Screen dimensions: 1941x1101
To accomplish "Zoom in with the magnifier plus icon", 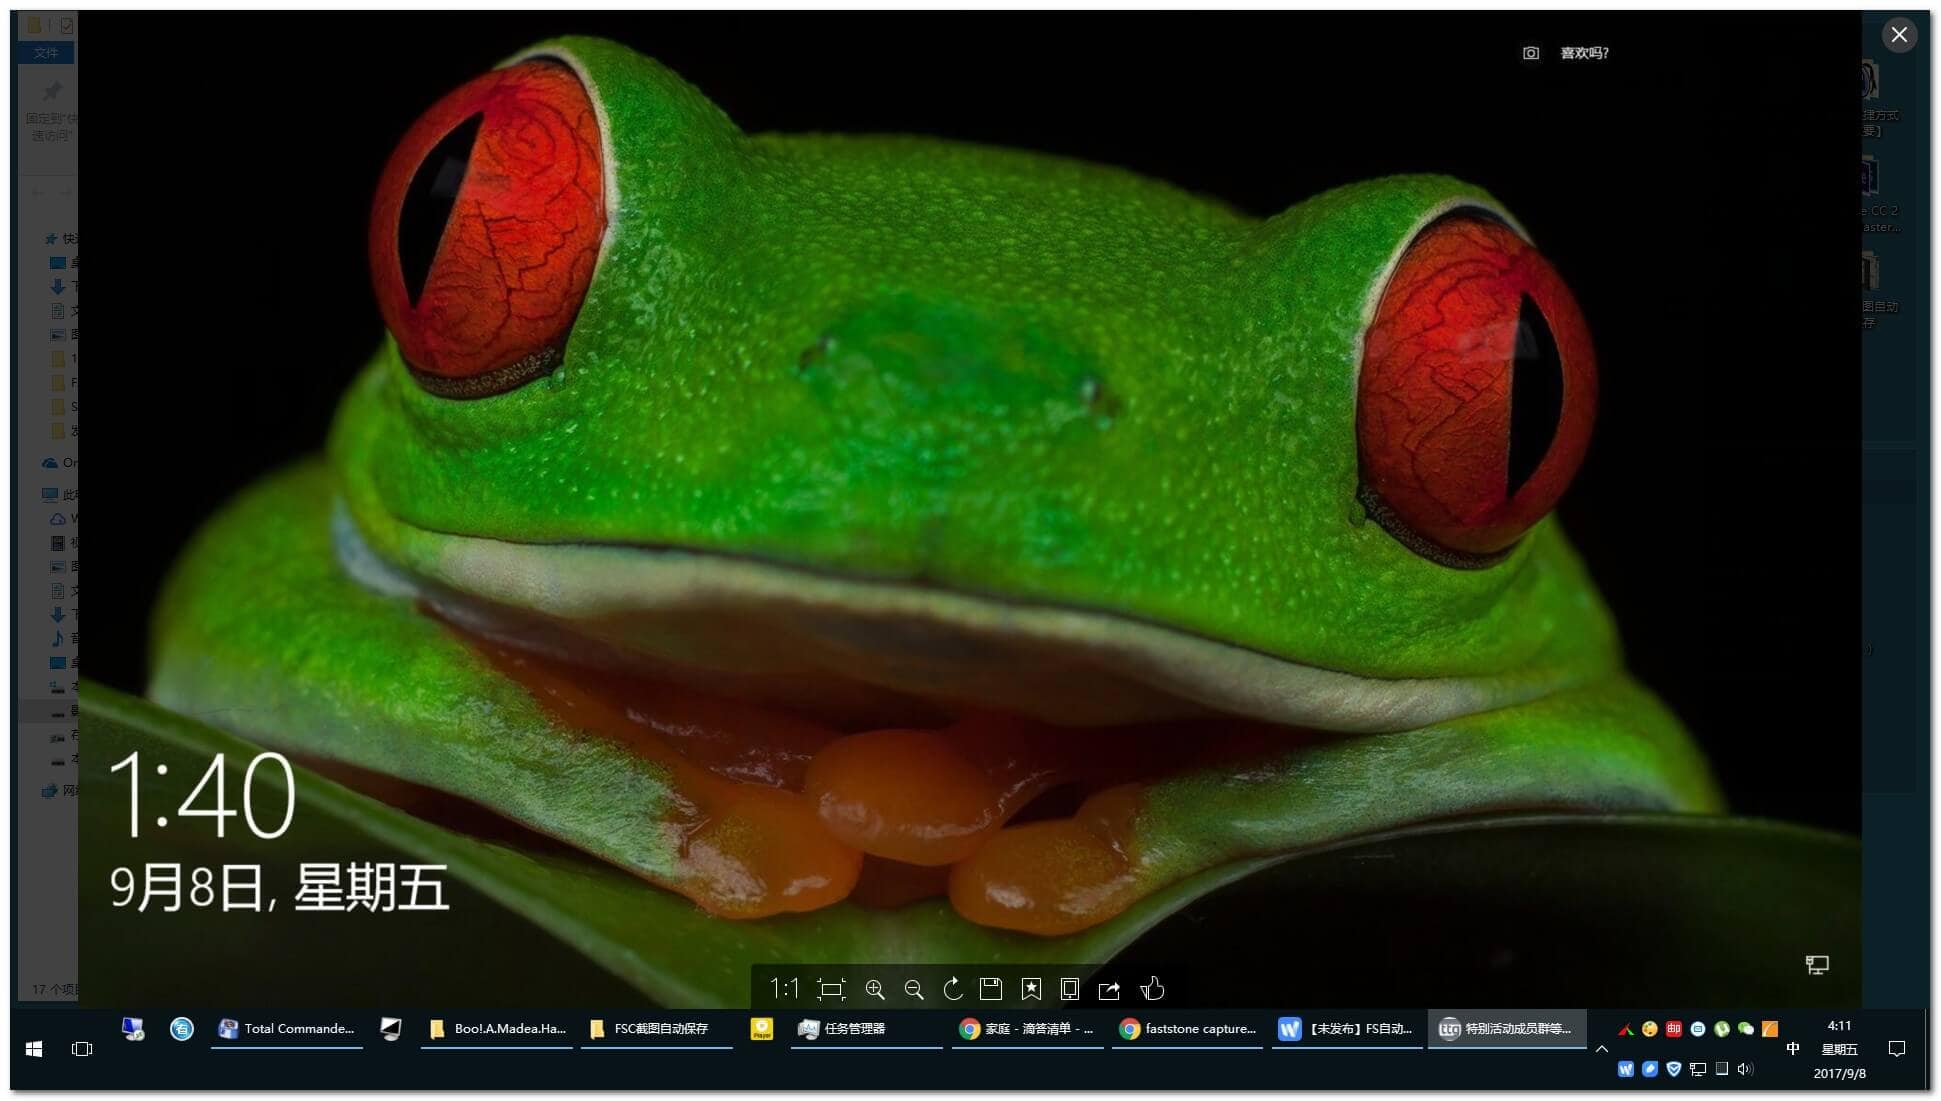I will [x=875, y=989].
